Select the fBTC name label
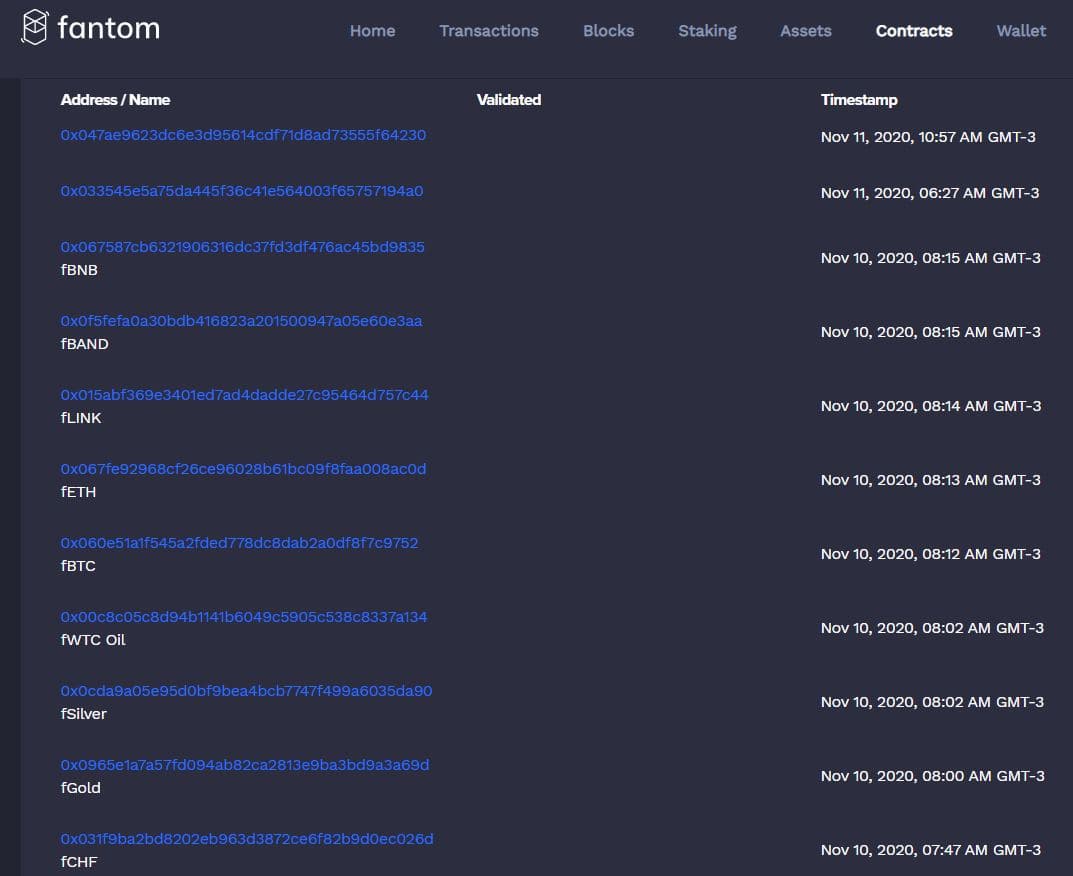 [78, 566]
